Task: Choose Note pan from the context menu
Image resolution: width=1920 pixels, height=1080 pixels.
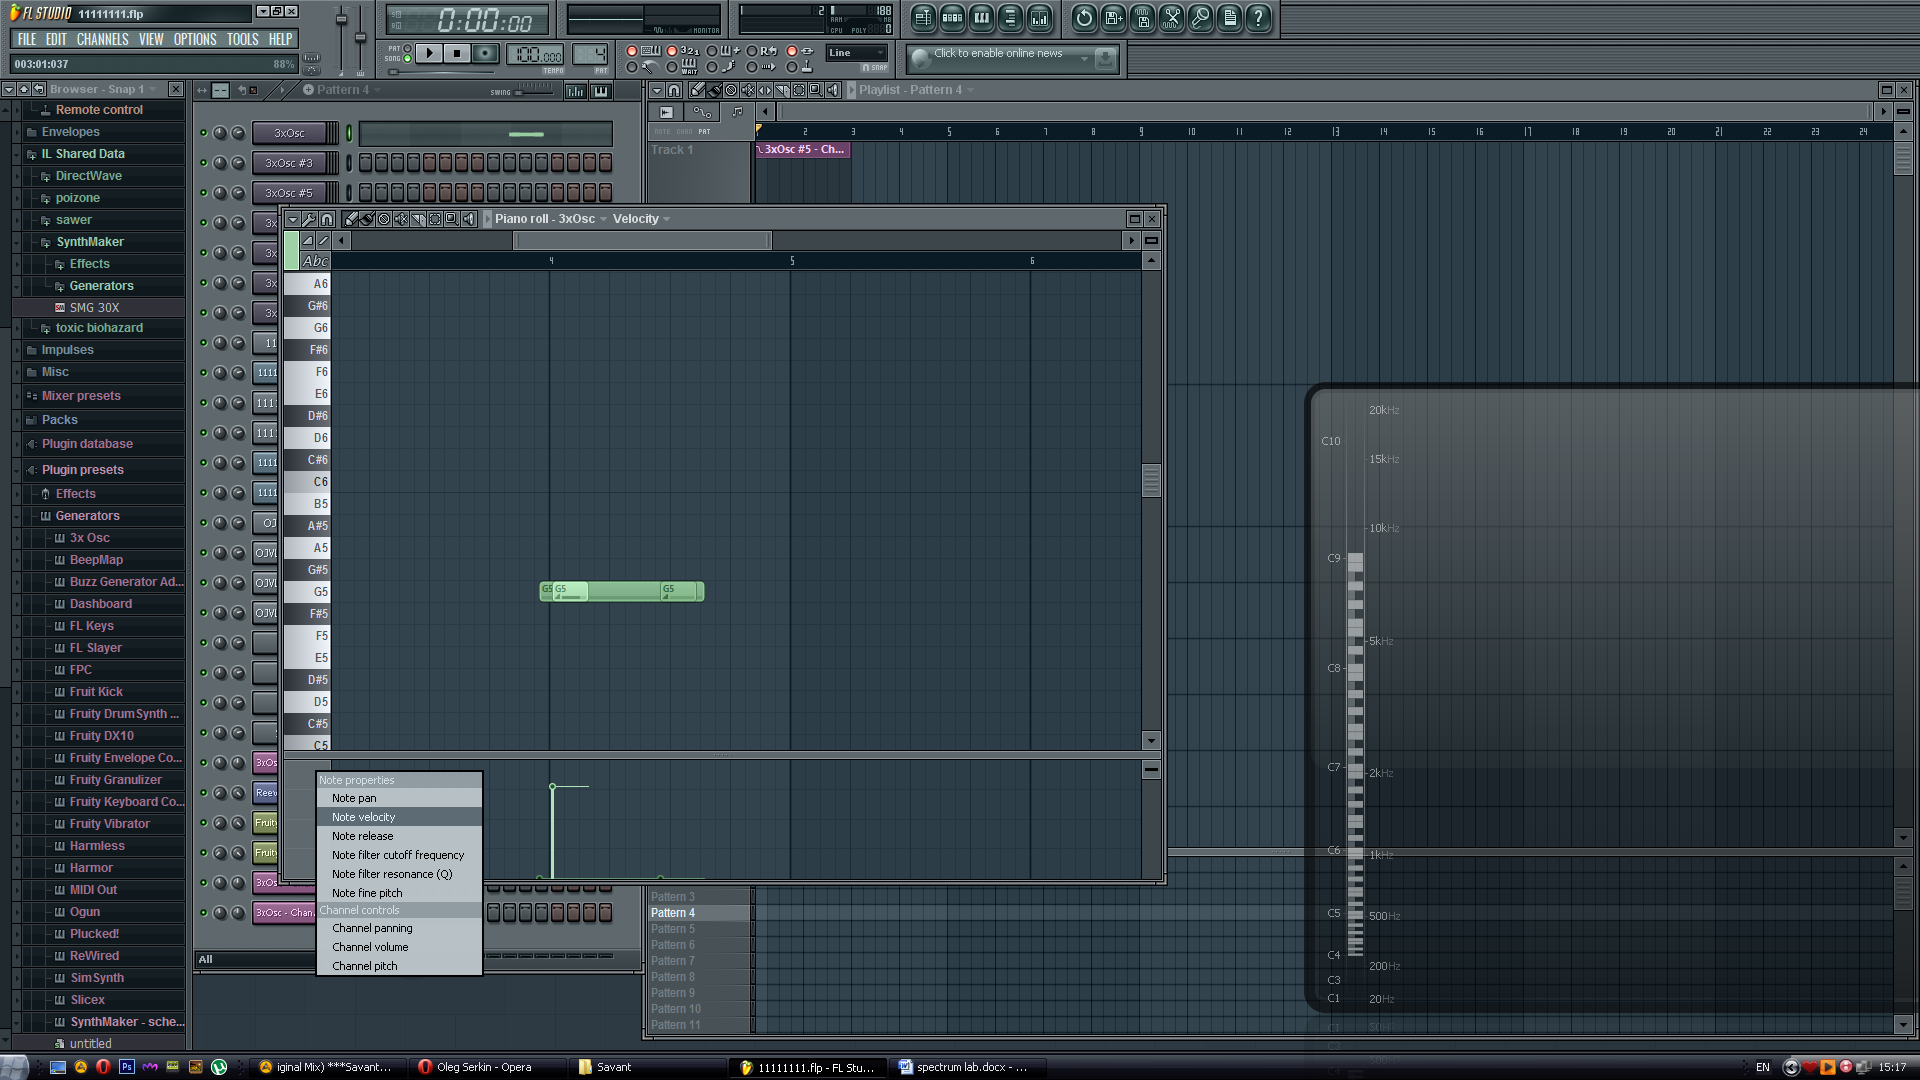Action: point(399,798)
